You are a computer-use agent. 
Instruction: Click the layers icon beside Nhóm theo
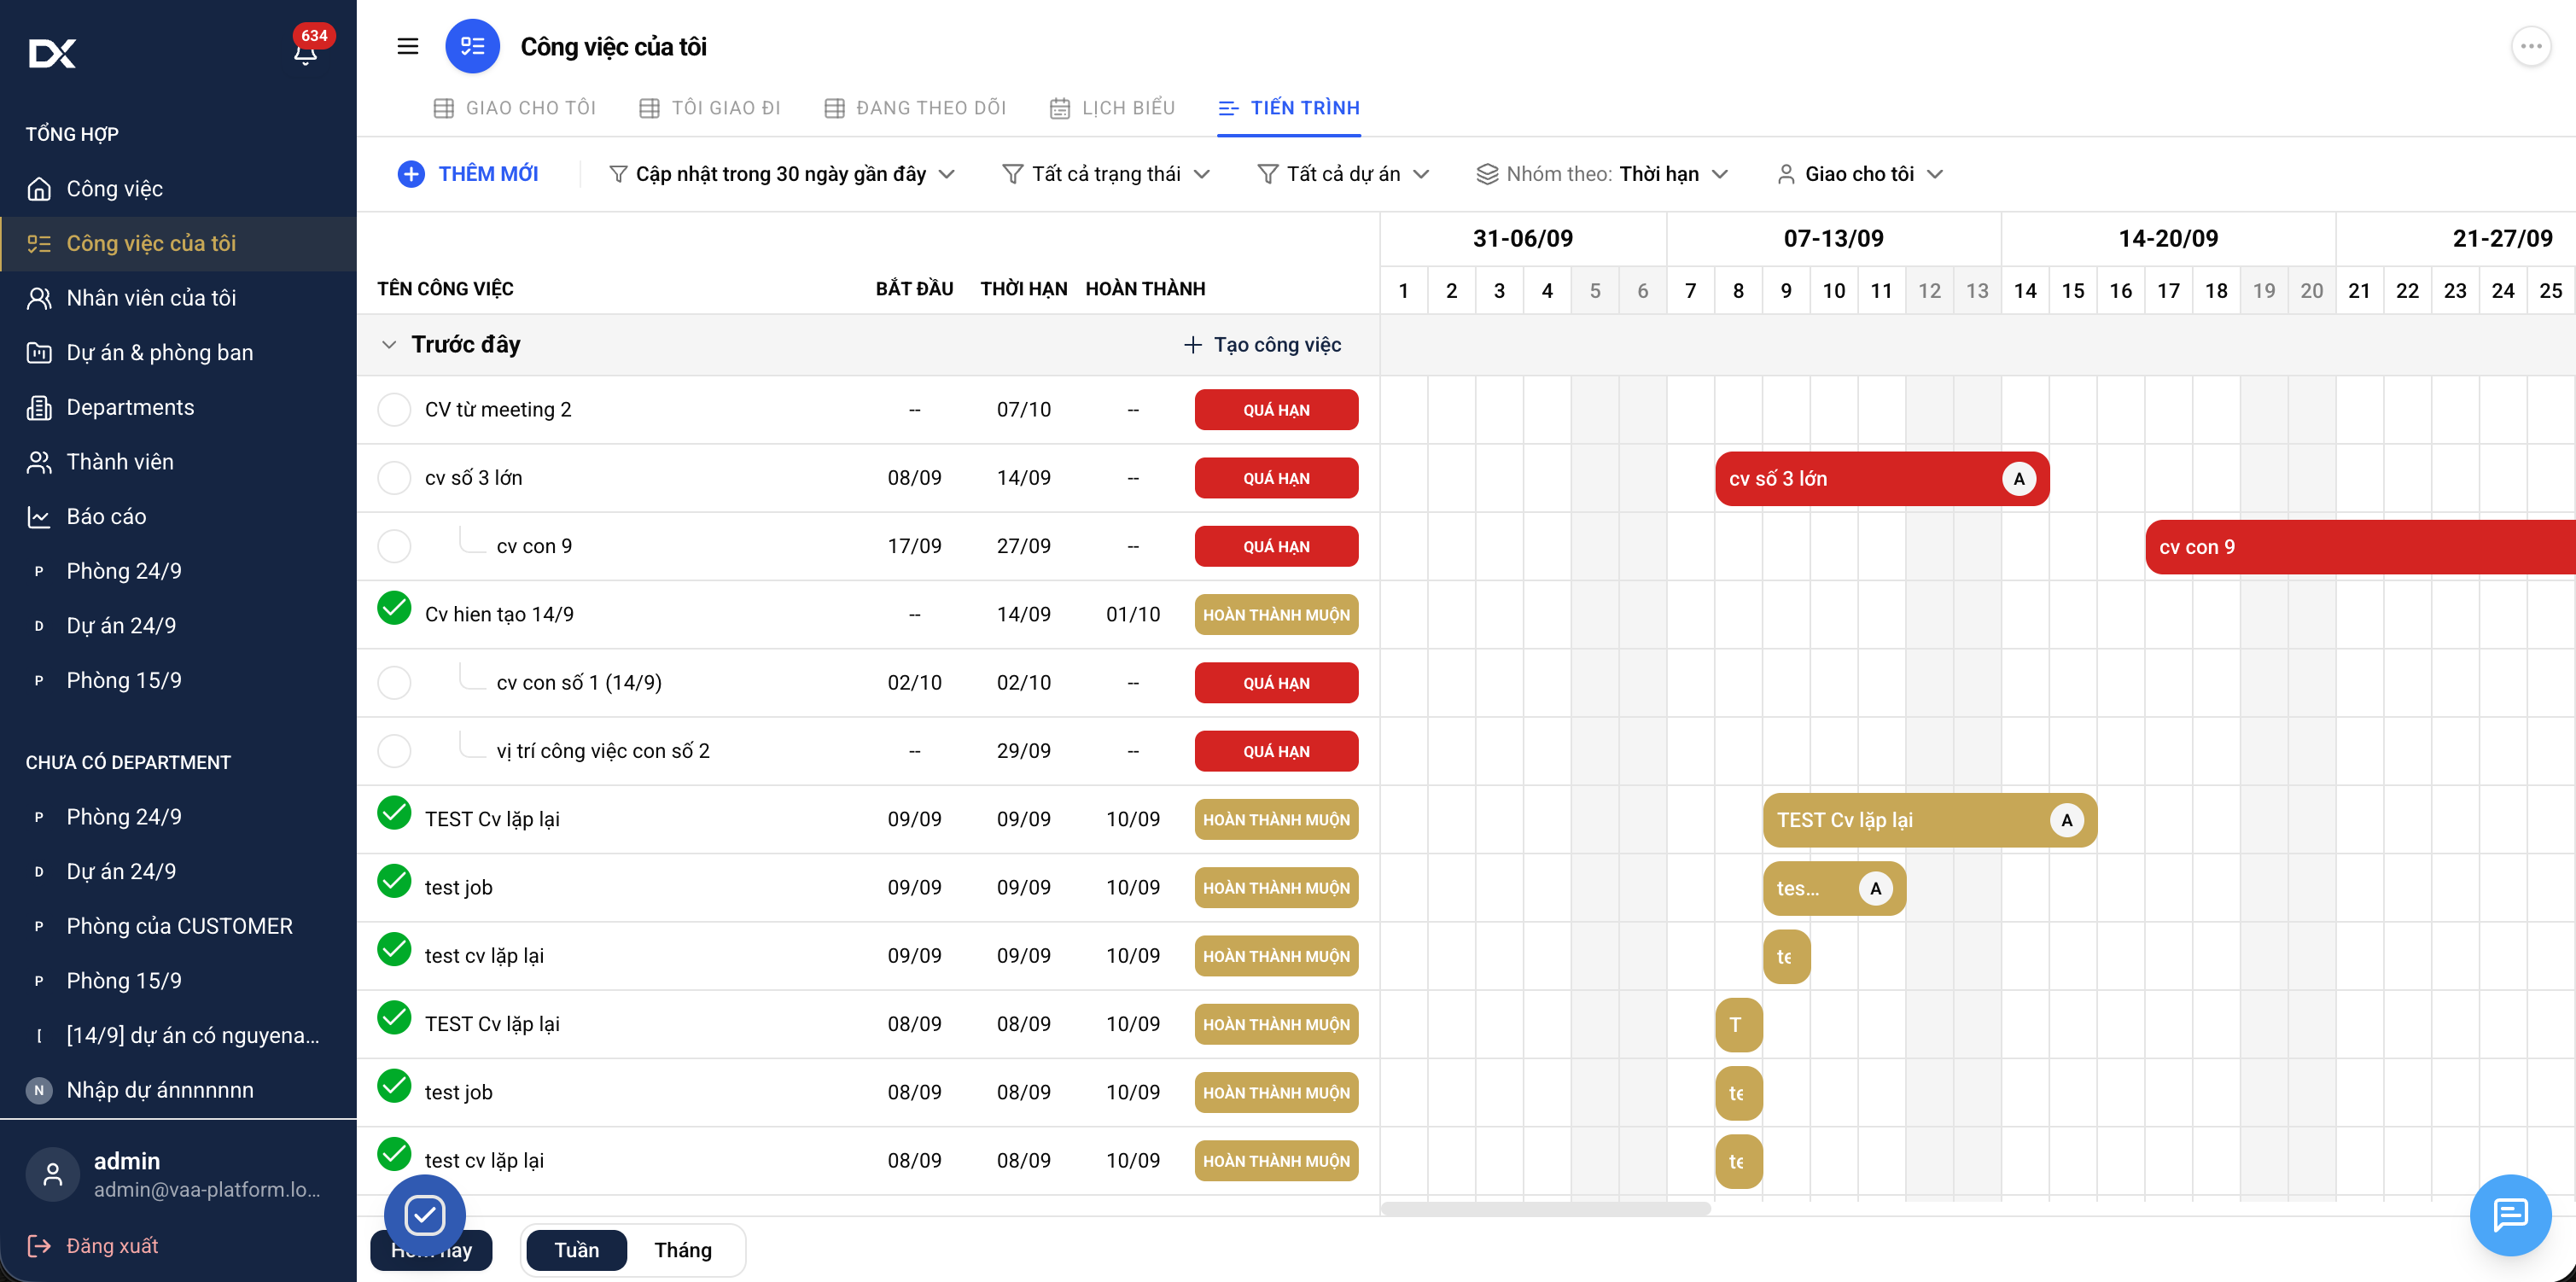1487,174
